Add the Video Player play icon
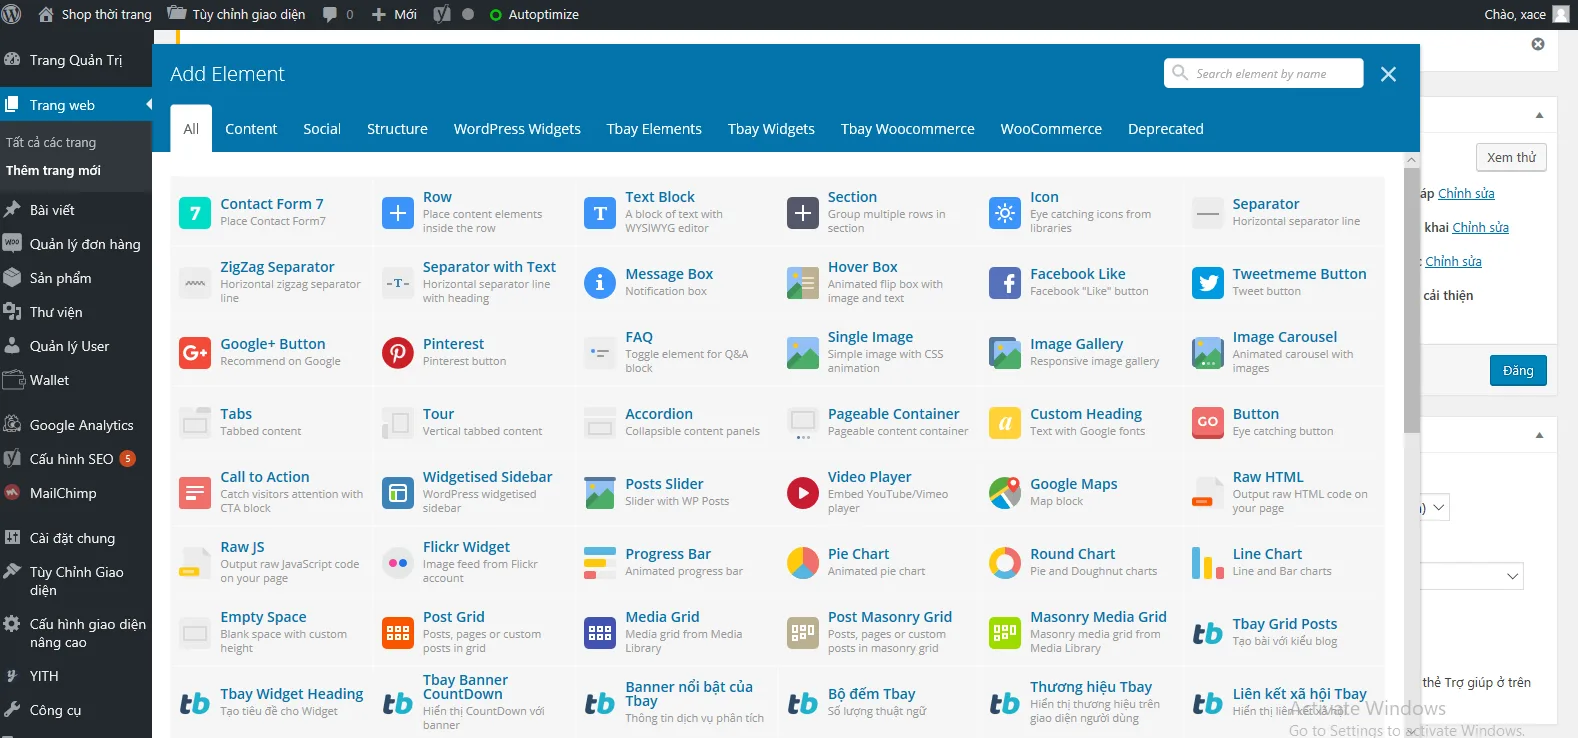The image size is (1578, 738). coord(803,493)
